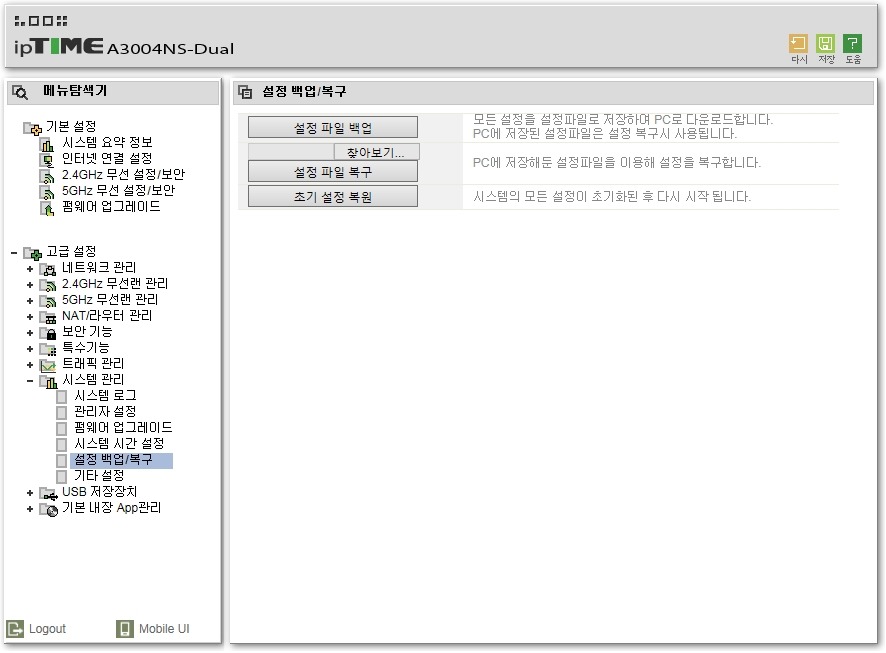Click the USB 저장장치 icon
This screenshot has width=886, height=653.
click(49, 494)
